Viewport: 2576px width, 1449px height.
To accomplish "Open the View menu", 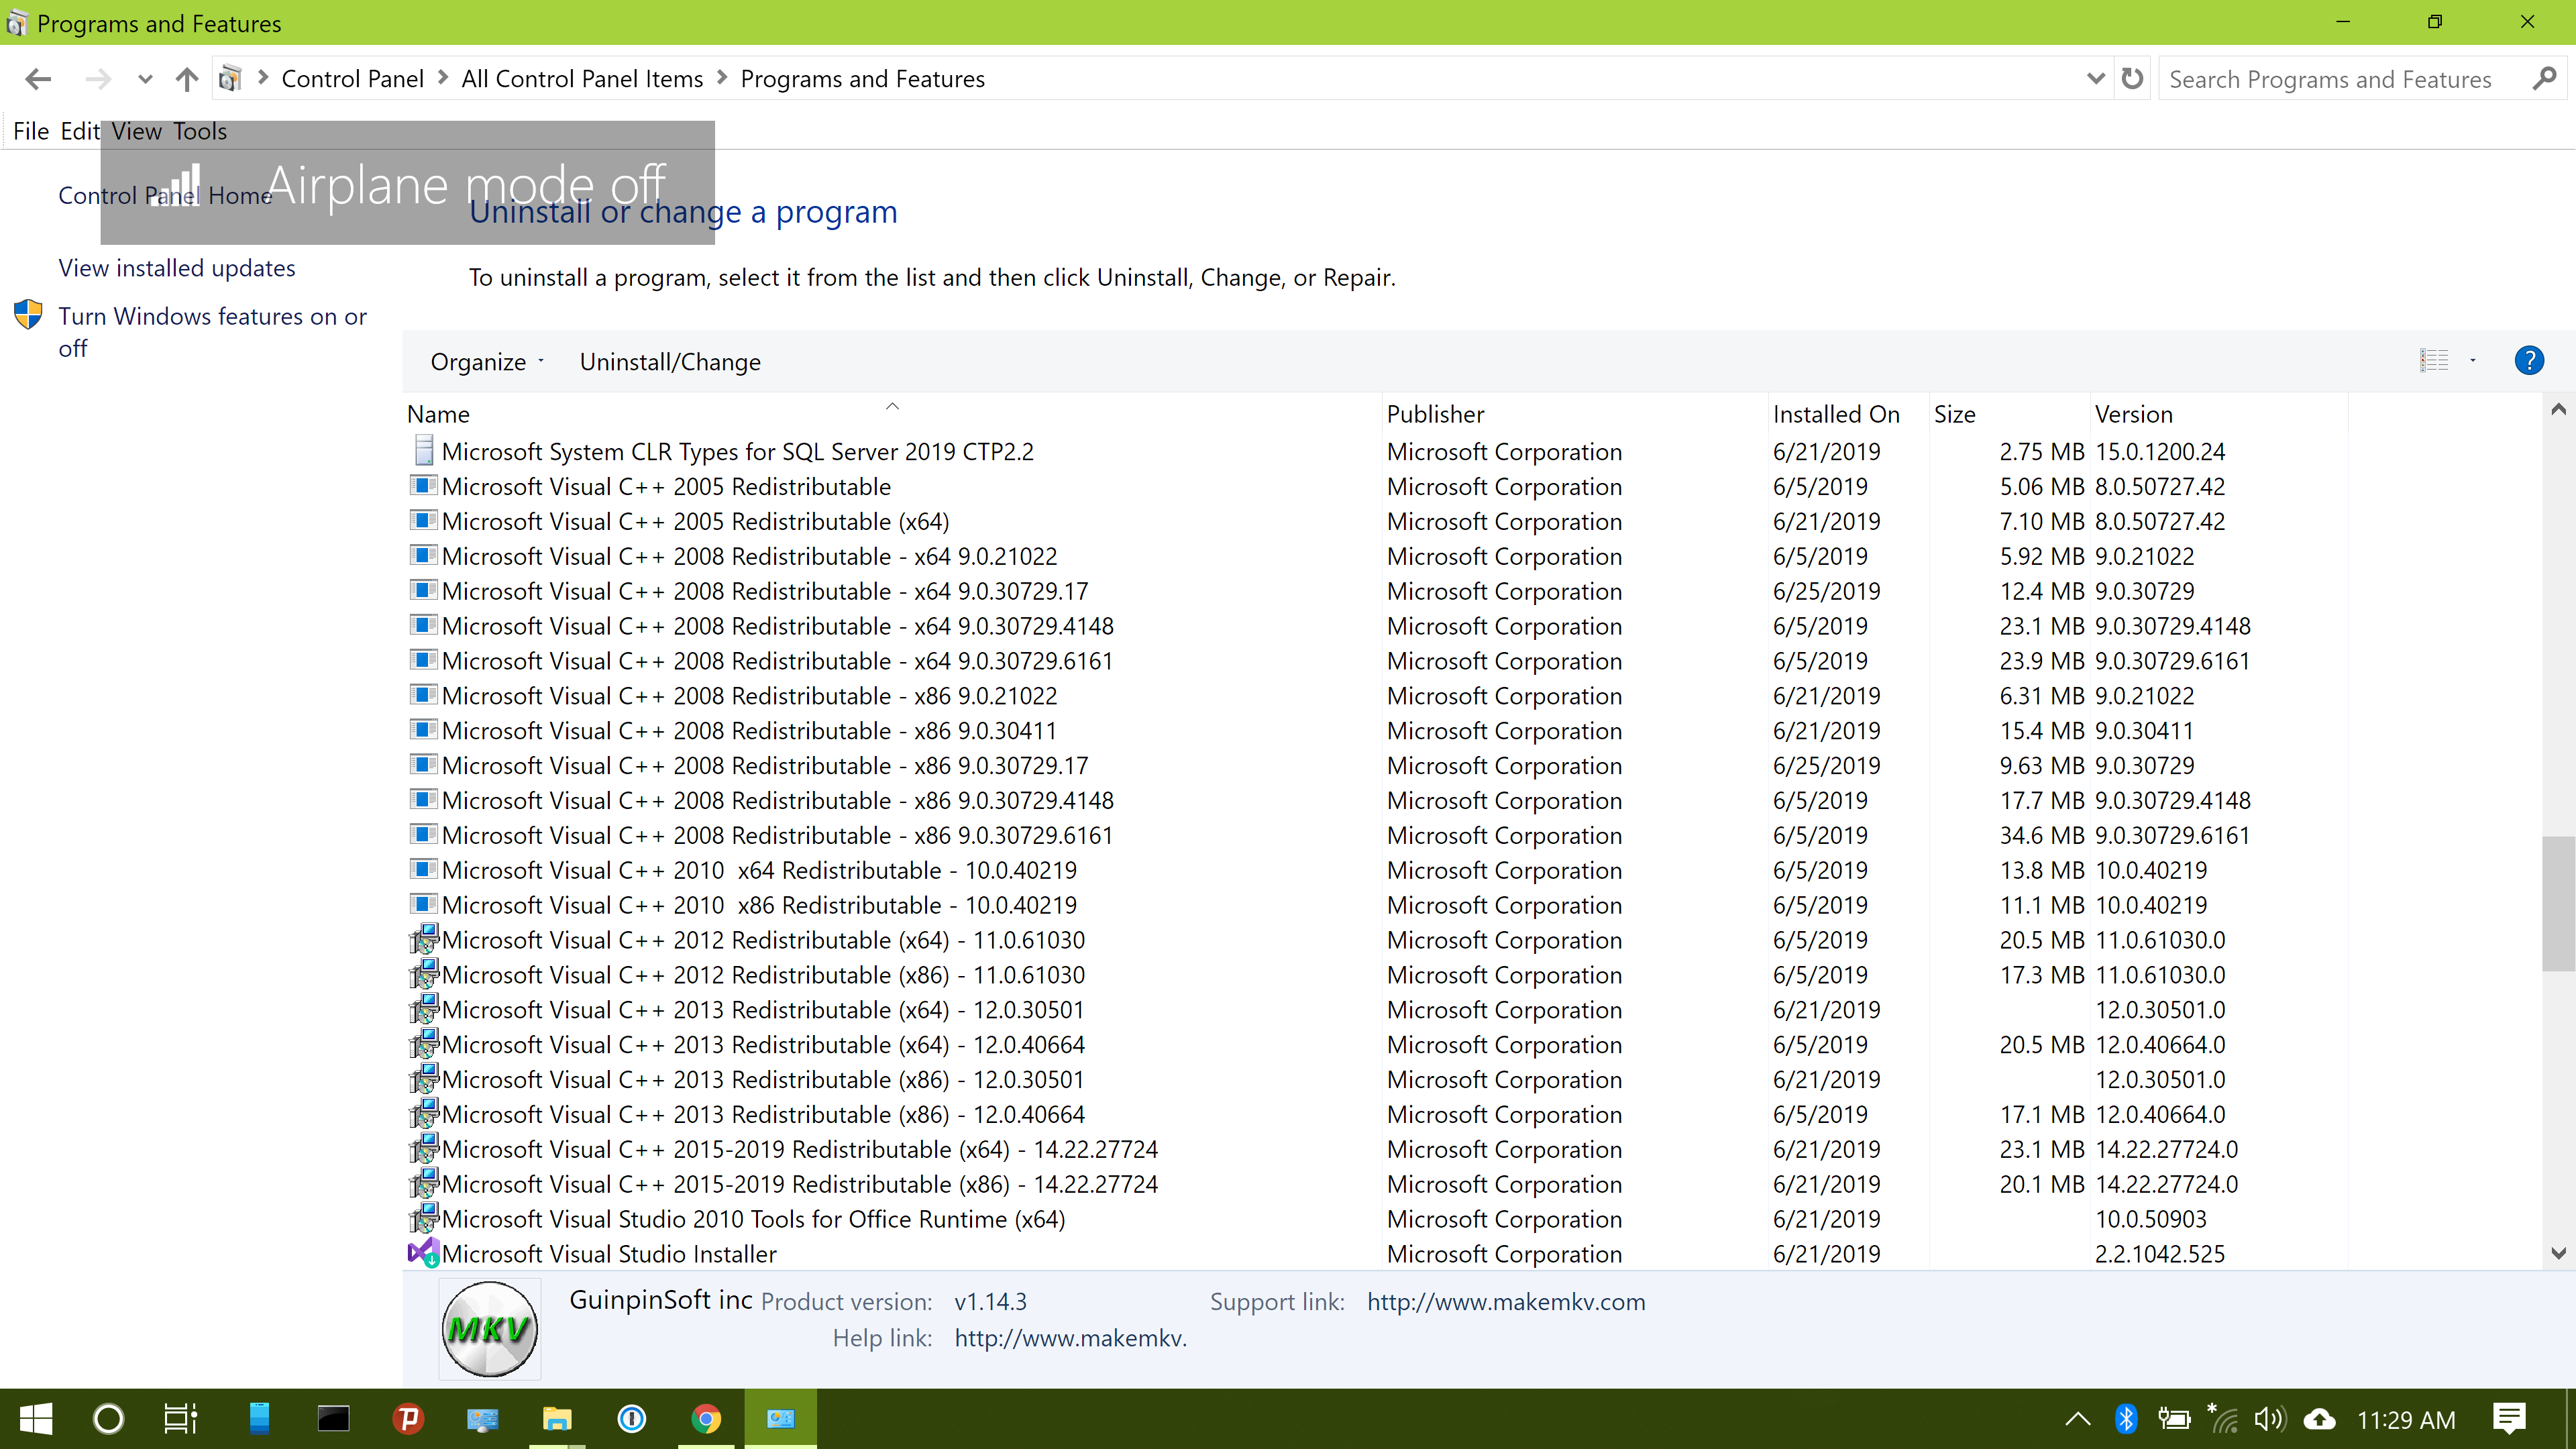I will 137,131.
